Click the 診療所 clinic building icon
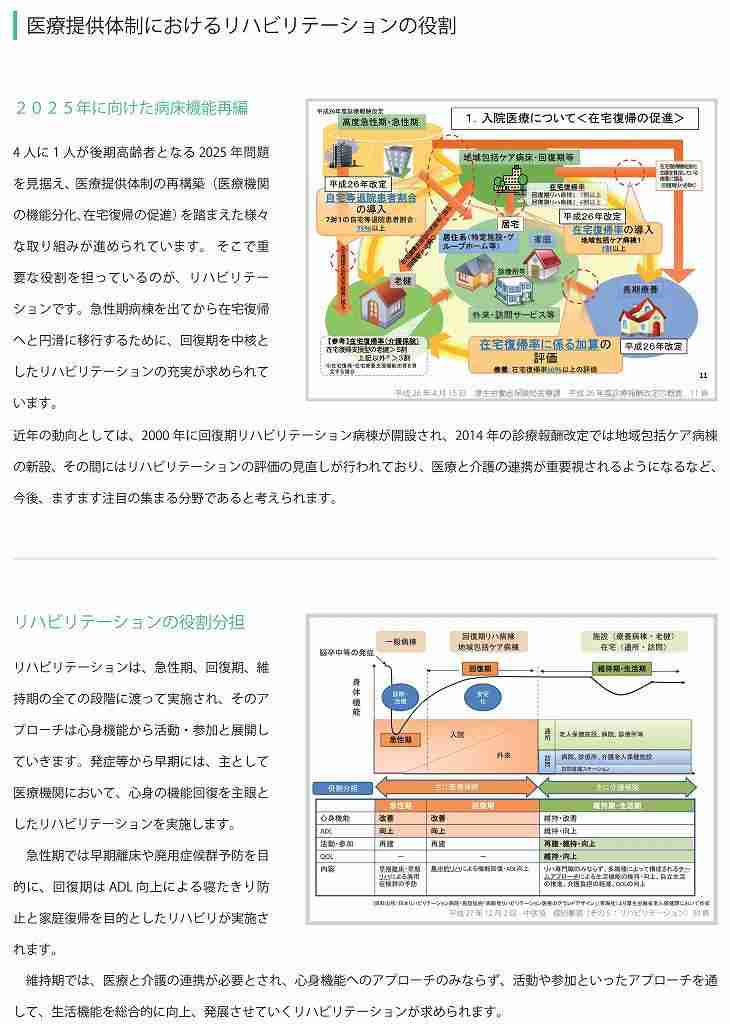The width and height of the screenshot is (730, 1024). 514,288
